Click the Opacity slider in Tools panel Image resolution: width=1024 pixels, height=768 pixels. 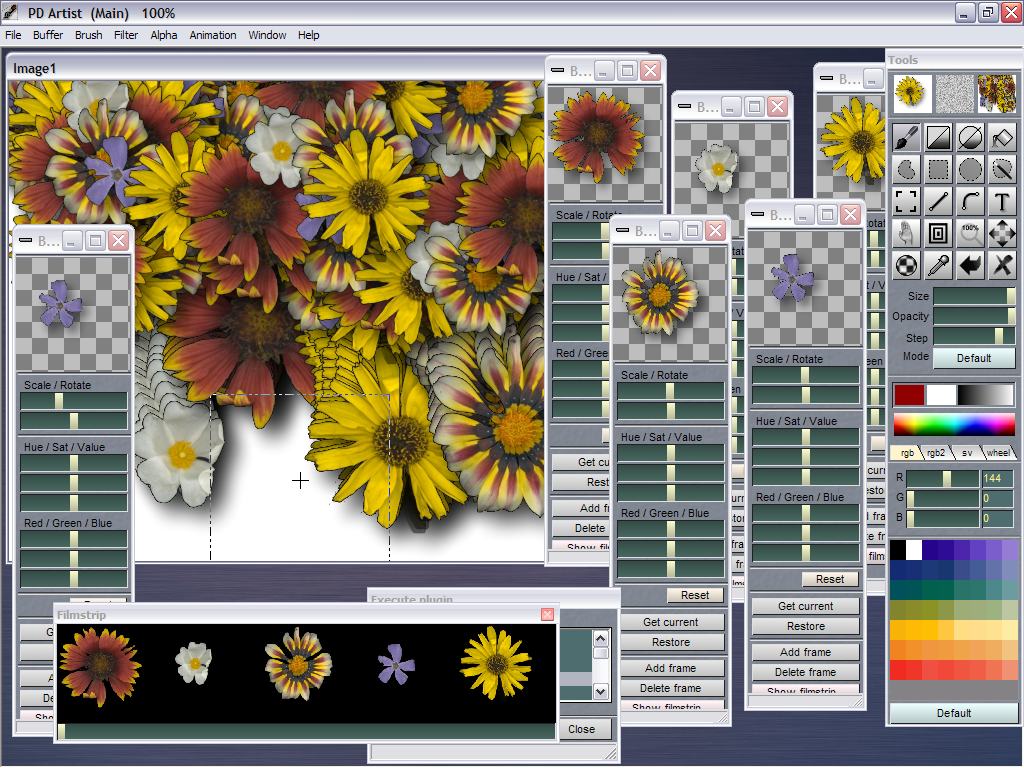point(974,316)
